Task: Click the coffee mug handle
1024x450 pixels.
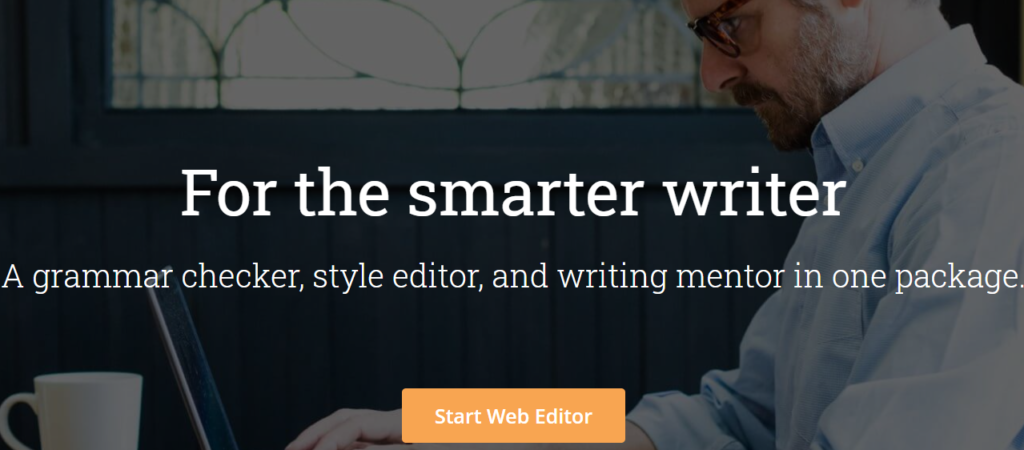Action: 18,418
